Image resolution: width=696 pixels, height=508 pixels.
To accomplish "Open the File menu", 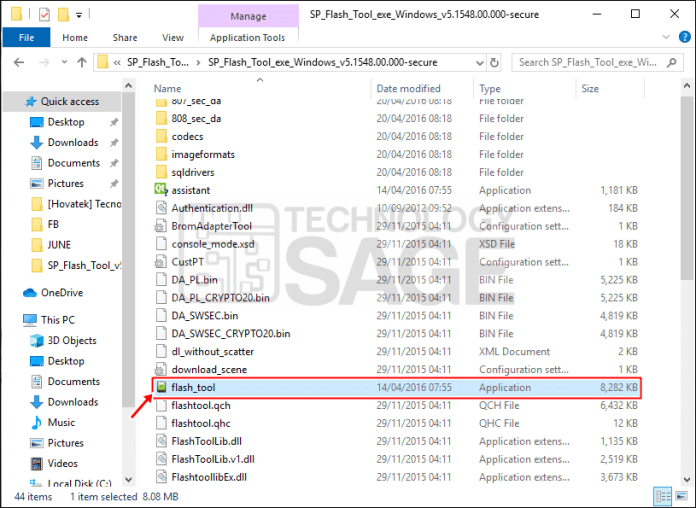I will 26,37.
